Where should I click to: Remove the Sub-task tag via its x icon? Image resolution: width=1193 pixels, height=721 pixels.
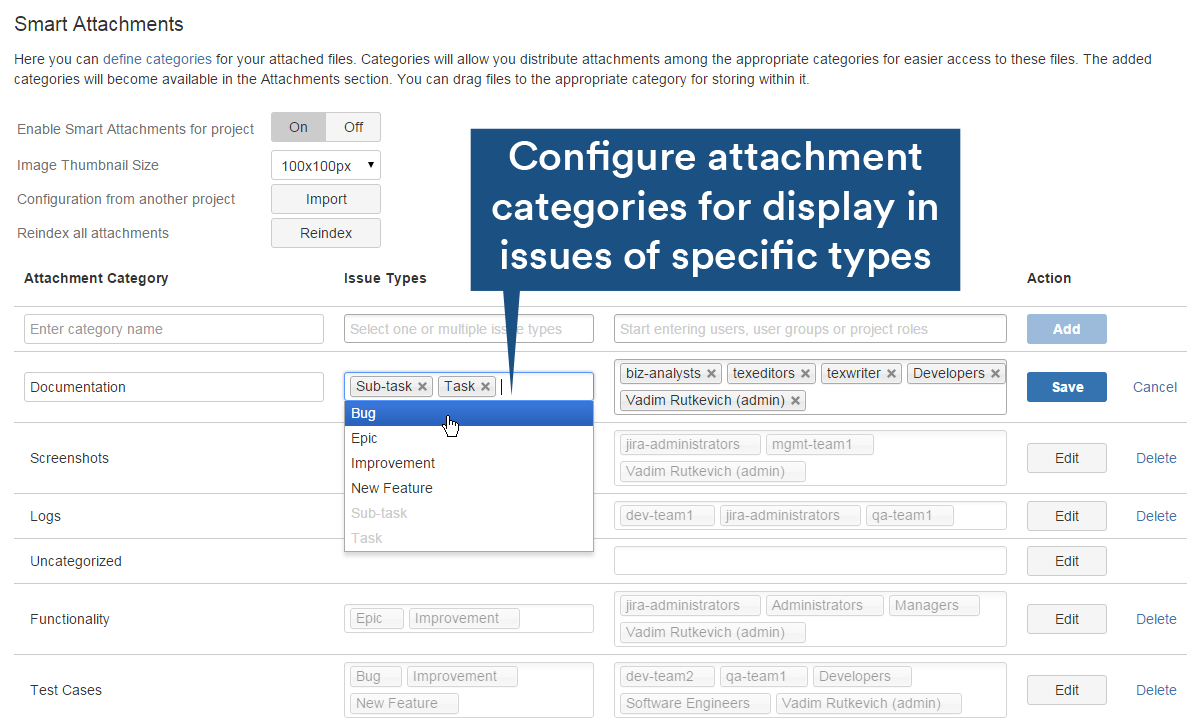point(421,386)
